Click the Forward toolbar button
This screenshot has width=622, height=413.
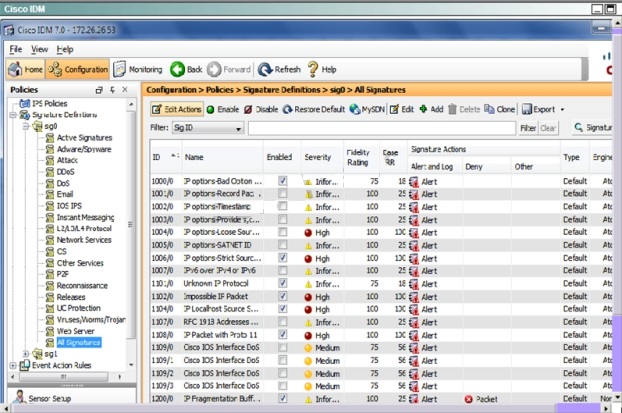[x=229, y=69]
